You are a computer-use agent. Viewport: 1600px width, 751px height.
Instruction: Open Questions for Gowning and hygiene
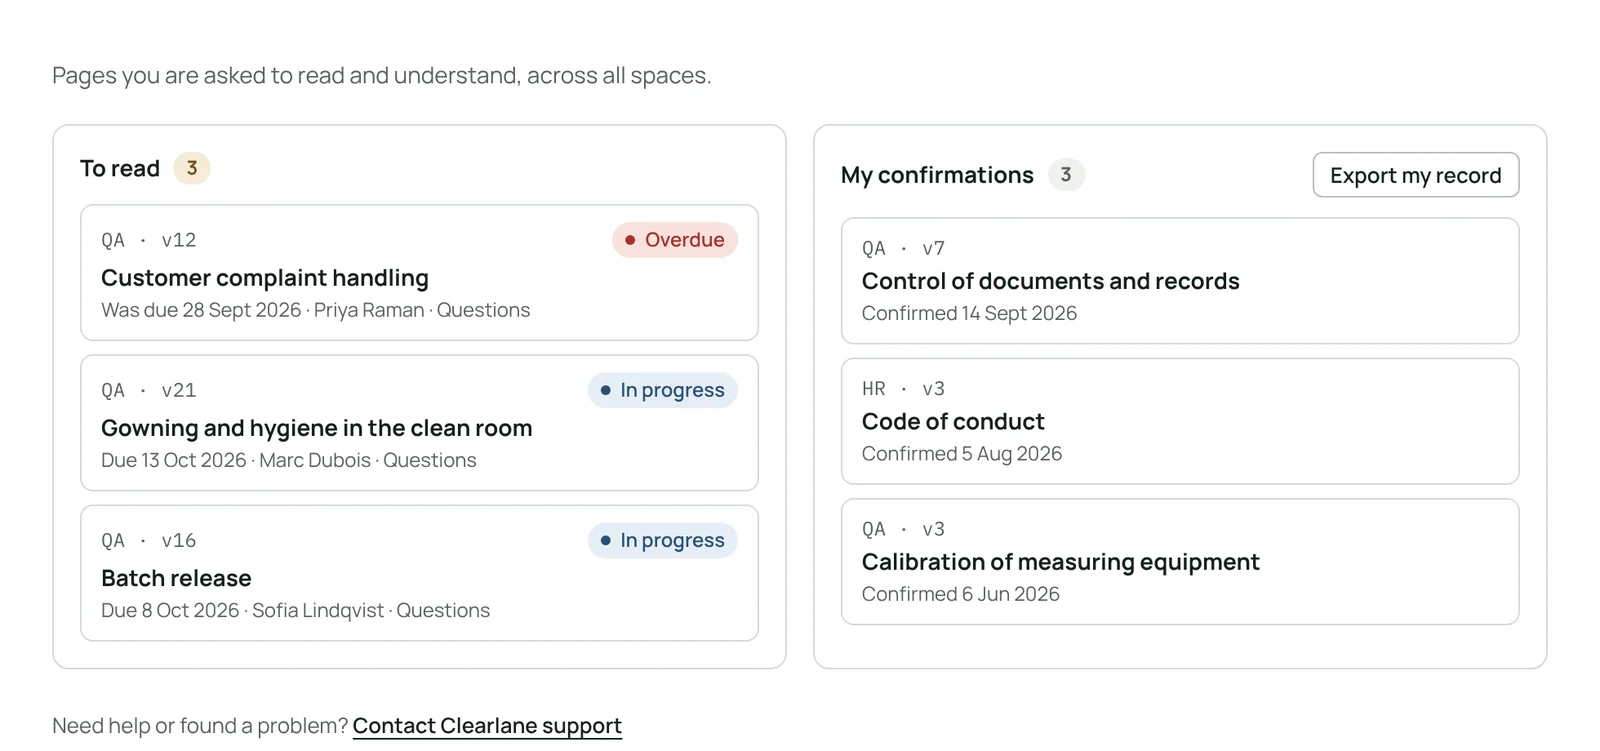pos(430,460)
